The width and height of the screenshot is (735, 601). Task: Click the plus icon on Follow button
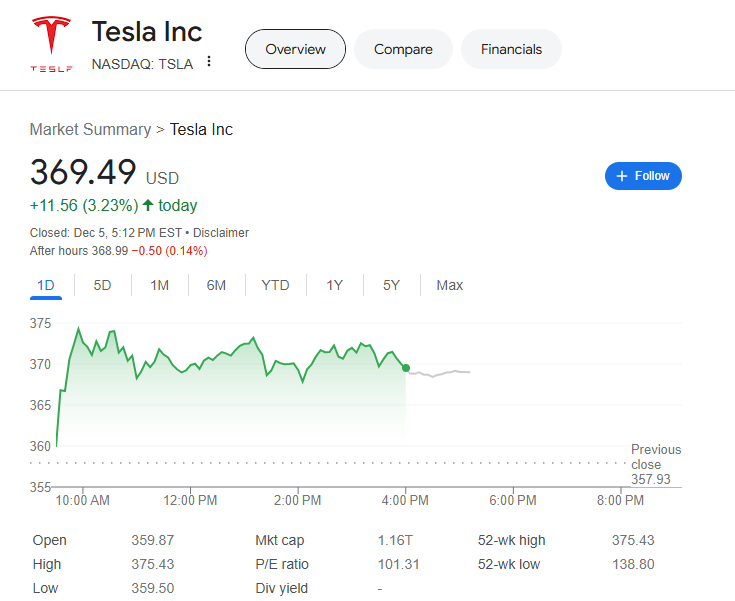[x=622, y=176]
